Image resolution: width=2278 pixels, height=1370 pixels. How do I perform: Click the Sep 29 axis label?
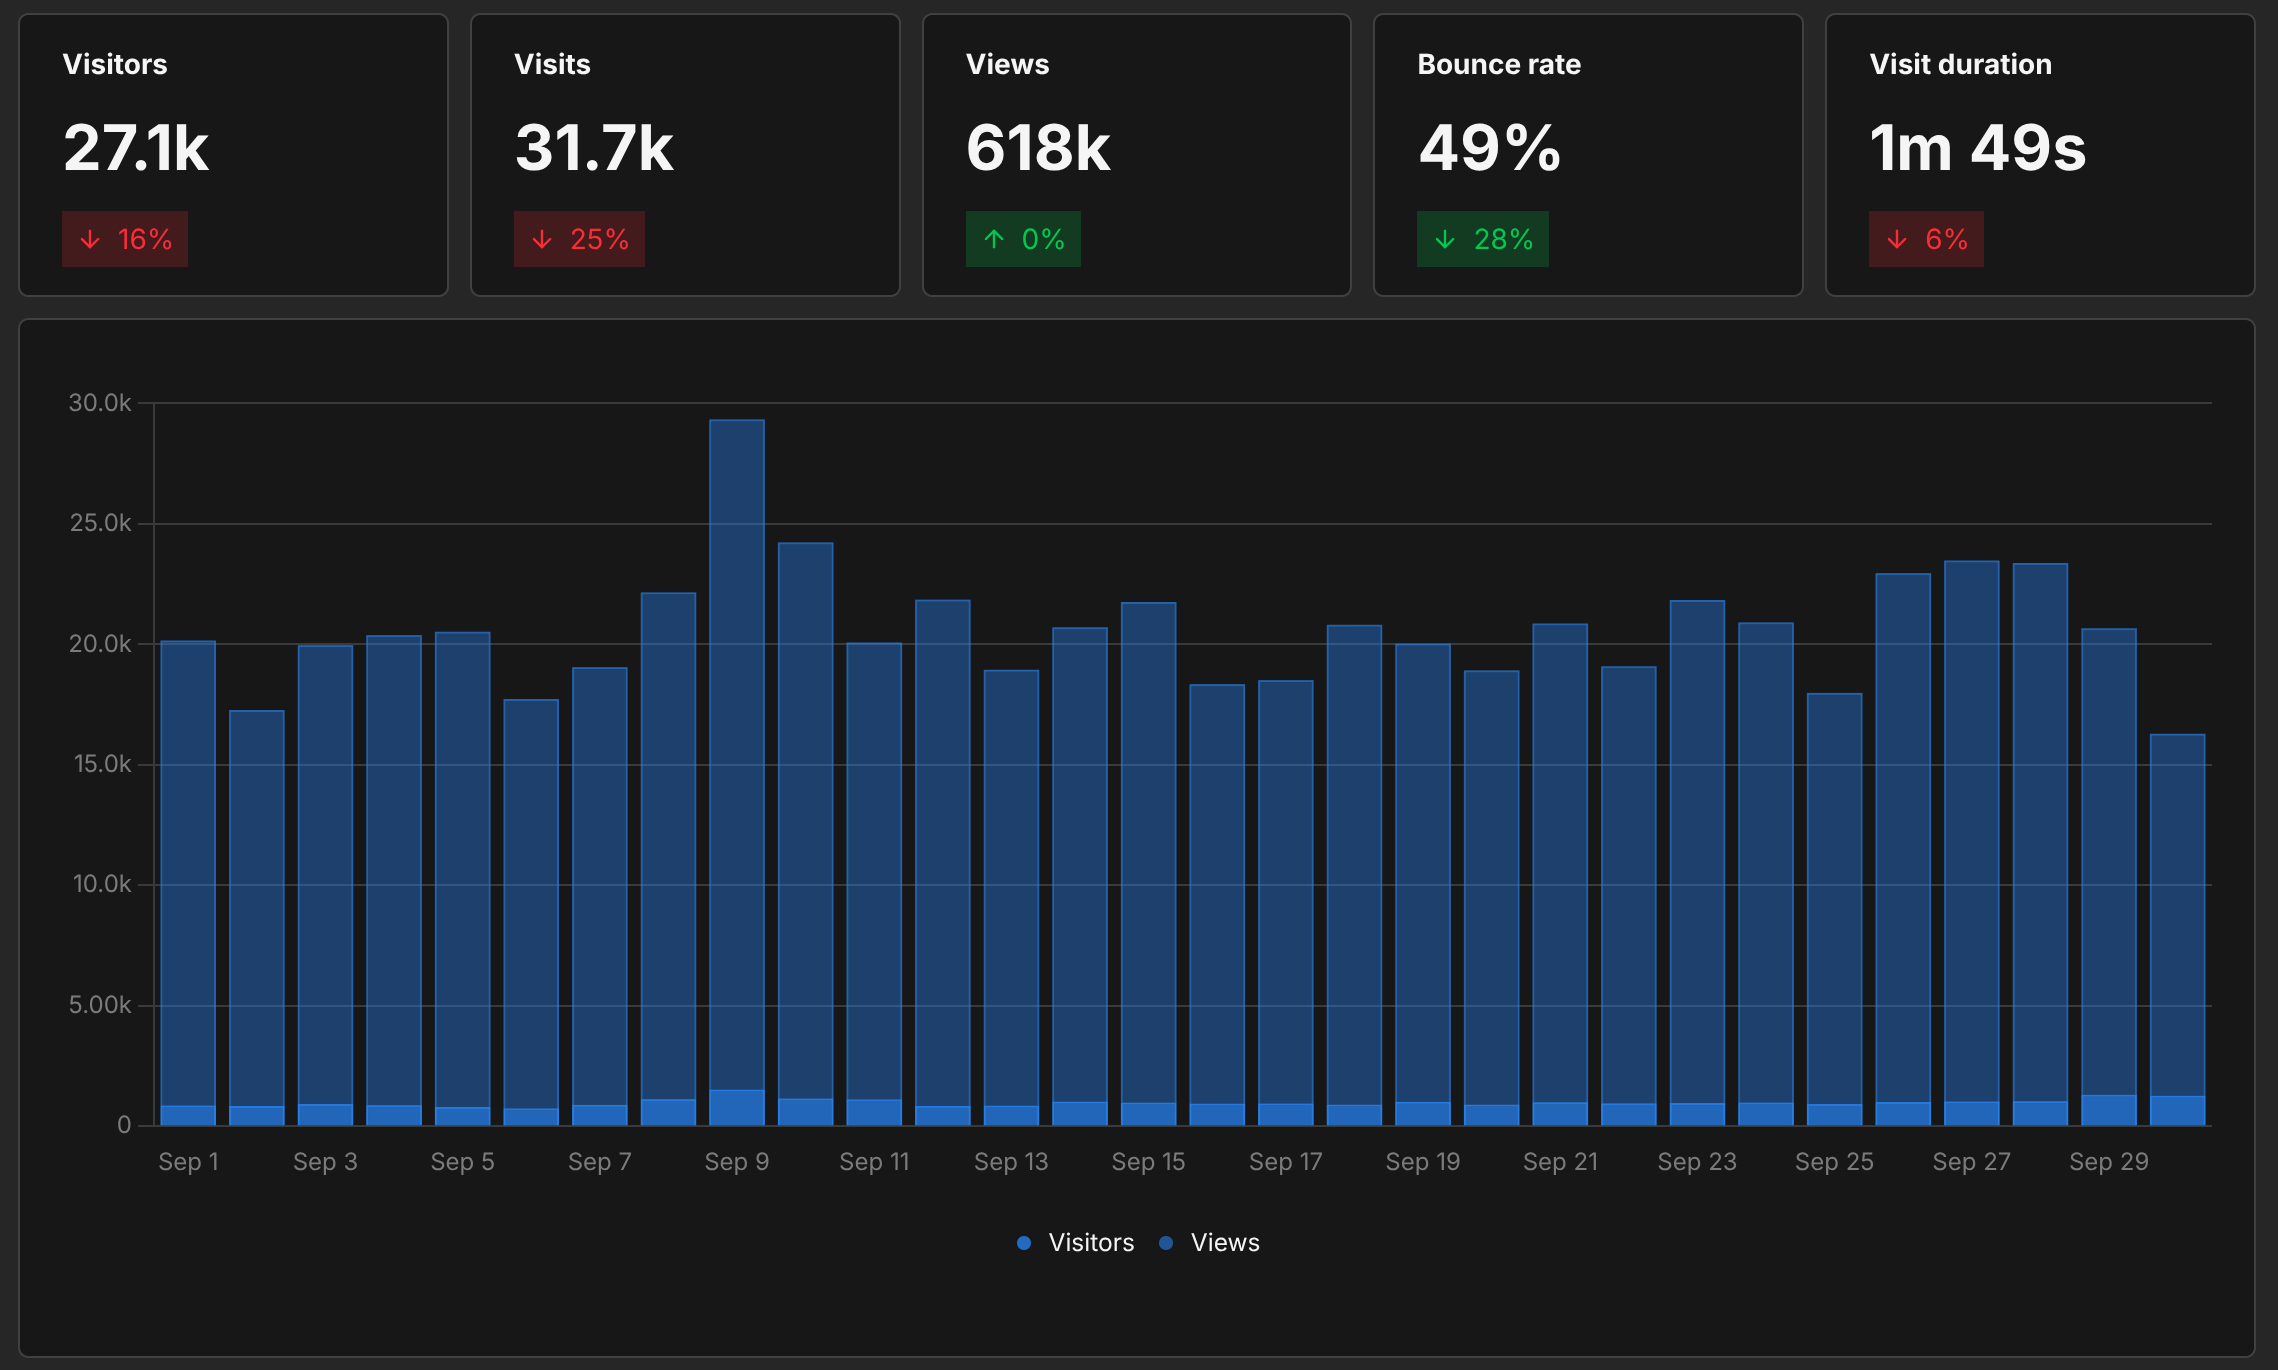coord(2109,1162)
